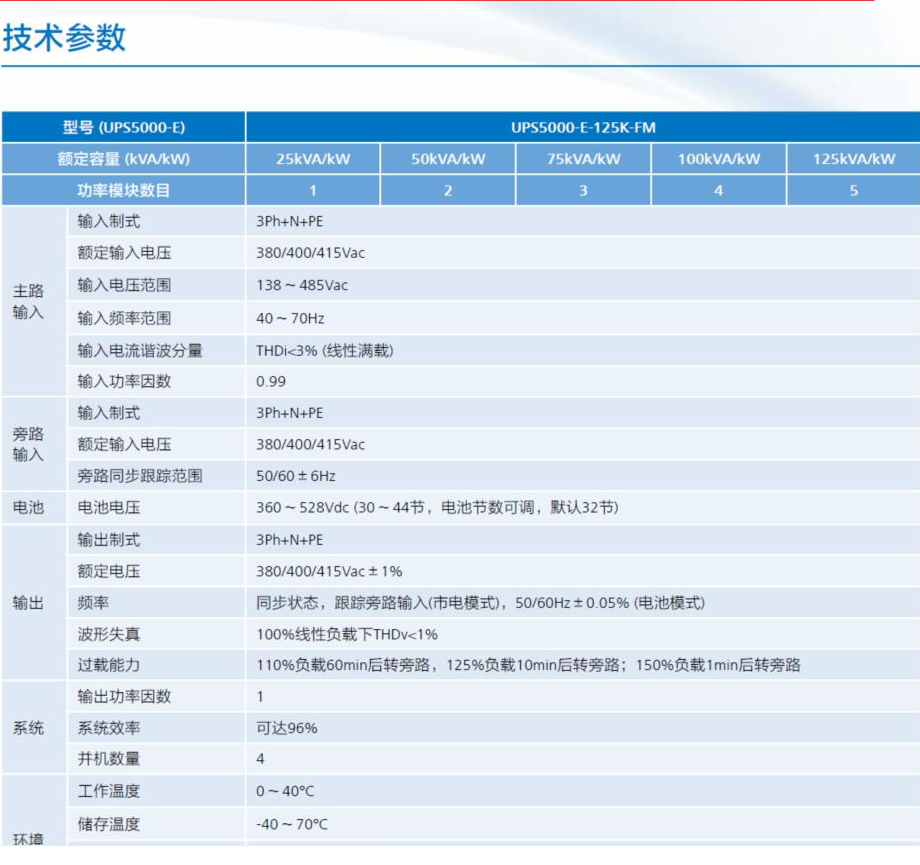Screen dimensions: 920x865
Task: Select the 工作温度 row label
Action: 109,791
